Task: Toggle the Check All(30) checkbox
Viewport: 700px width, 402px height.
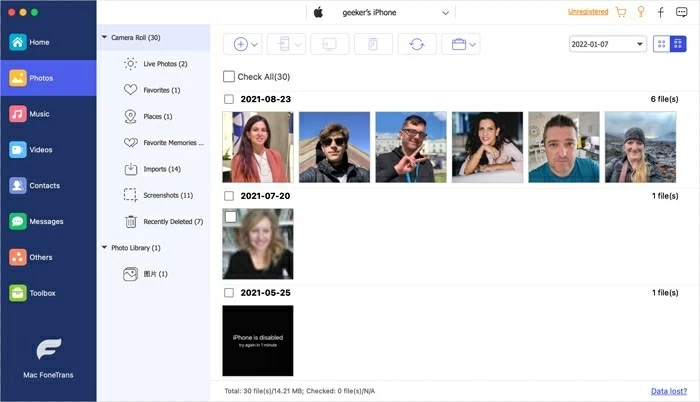Action: tap(229, 77)
